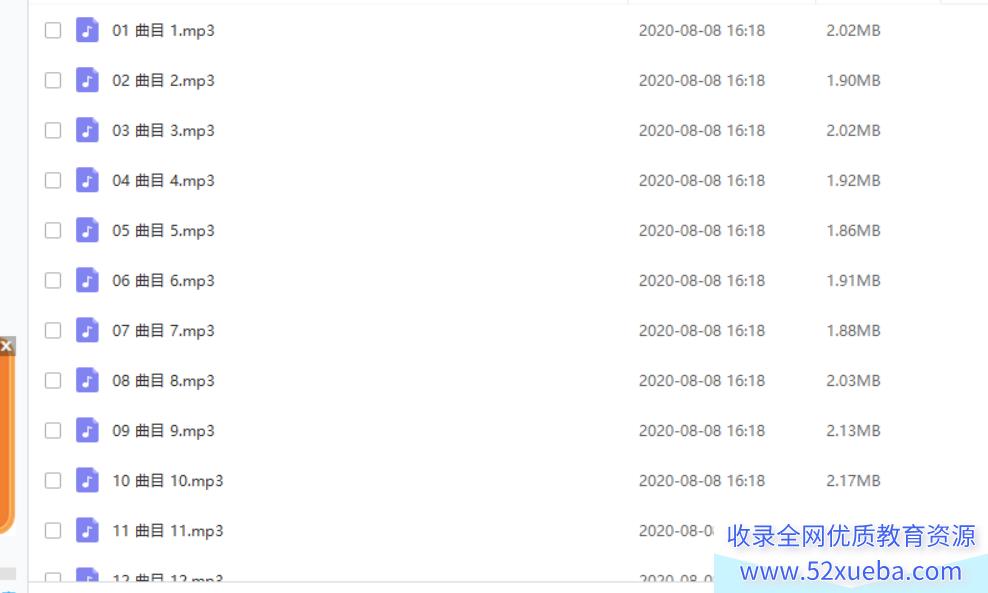The image size is (988, 593).
Task: Open the file 01 曲目 1.mp3
Action: point(163,30)
